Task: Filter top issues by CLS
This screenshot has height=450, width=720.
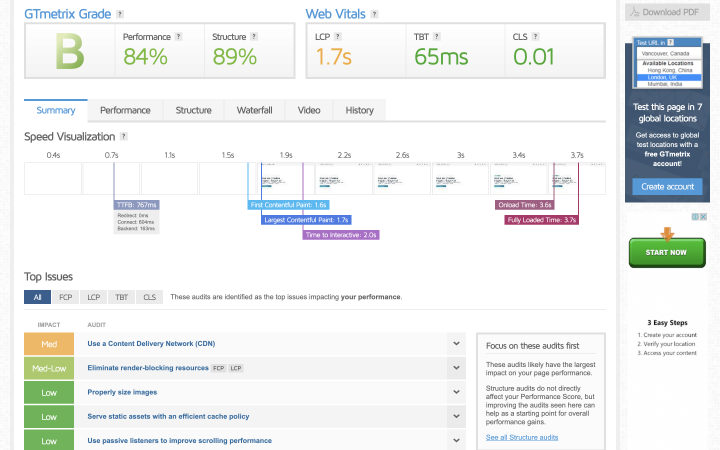Action: [150, 297]
